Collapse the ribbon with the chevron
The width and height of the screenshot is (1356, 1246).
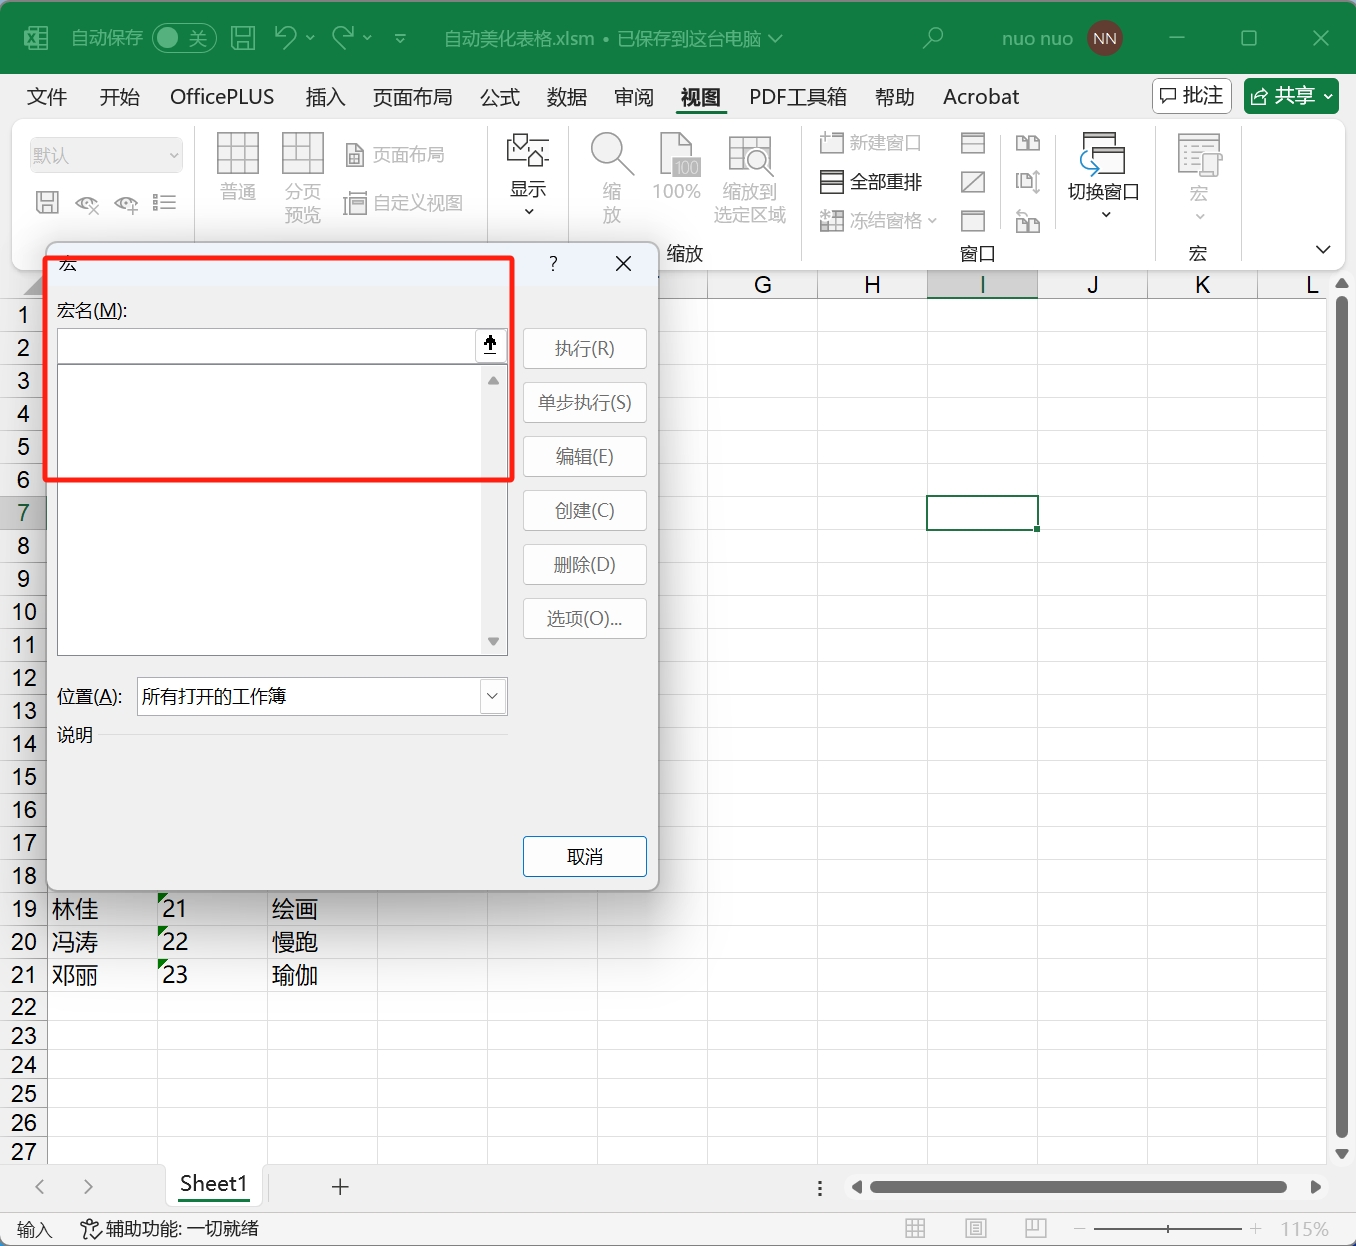(x=1323, y=250)
